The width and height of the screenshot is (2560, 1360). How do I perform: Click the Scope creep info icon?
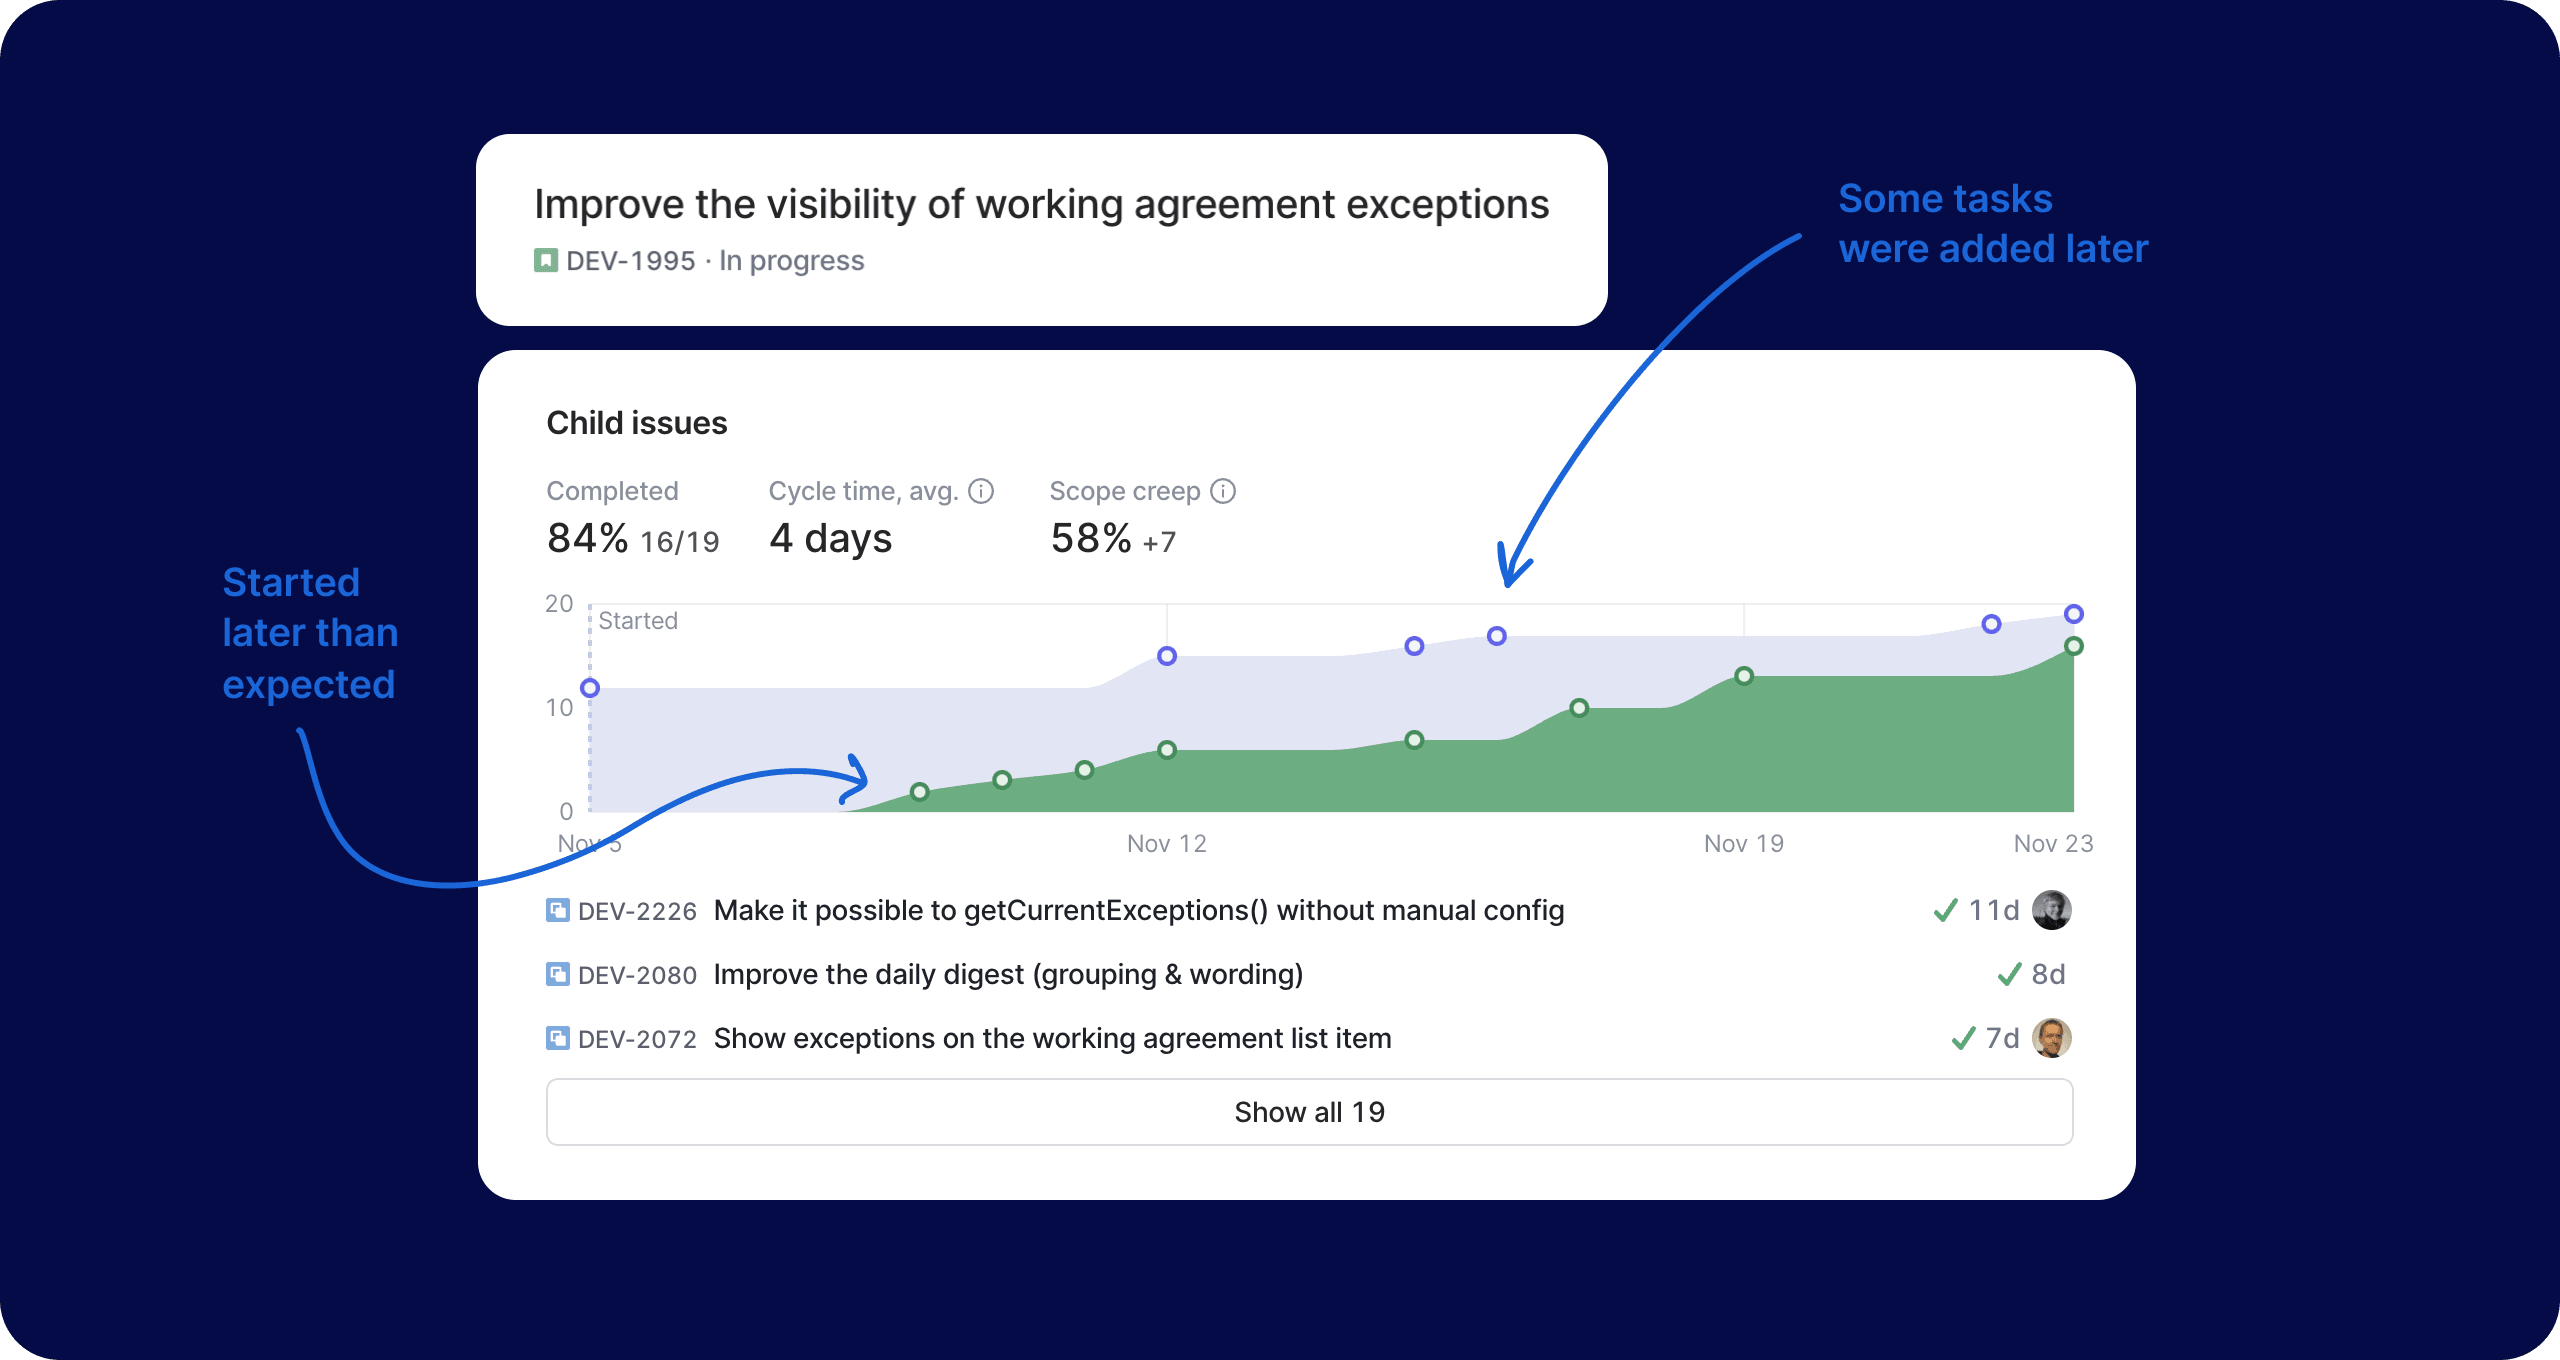point(1223,491)
